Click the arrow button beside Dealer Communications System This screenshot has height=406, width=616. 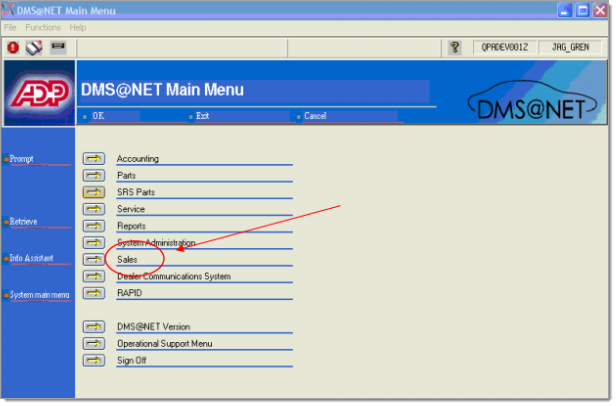[94, 276]
